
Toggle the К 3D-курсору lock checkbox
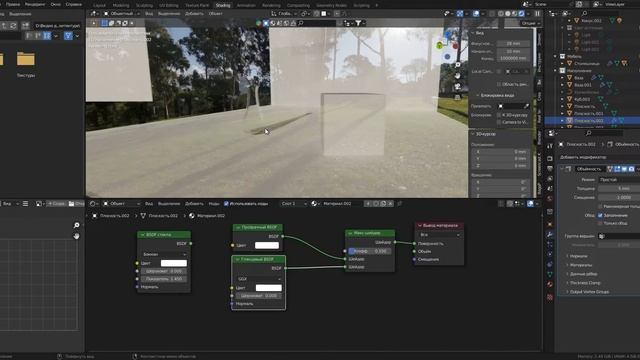[499, 115]
